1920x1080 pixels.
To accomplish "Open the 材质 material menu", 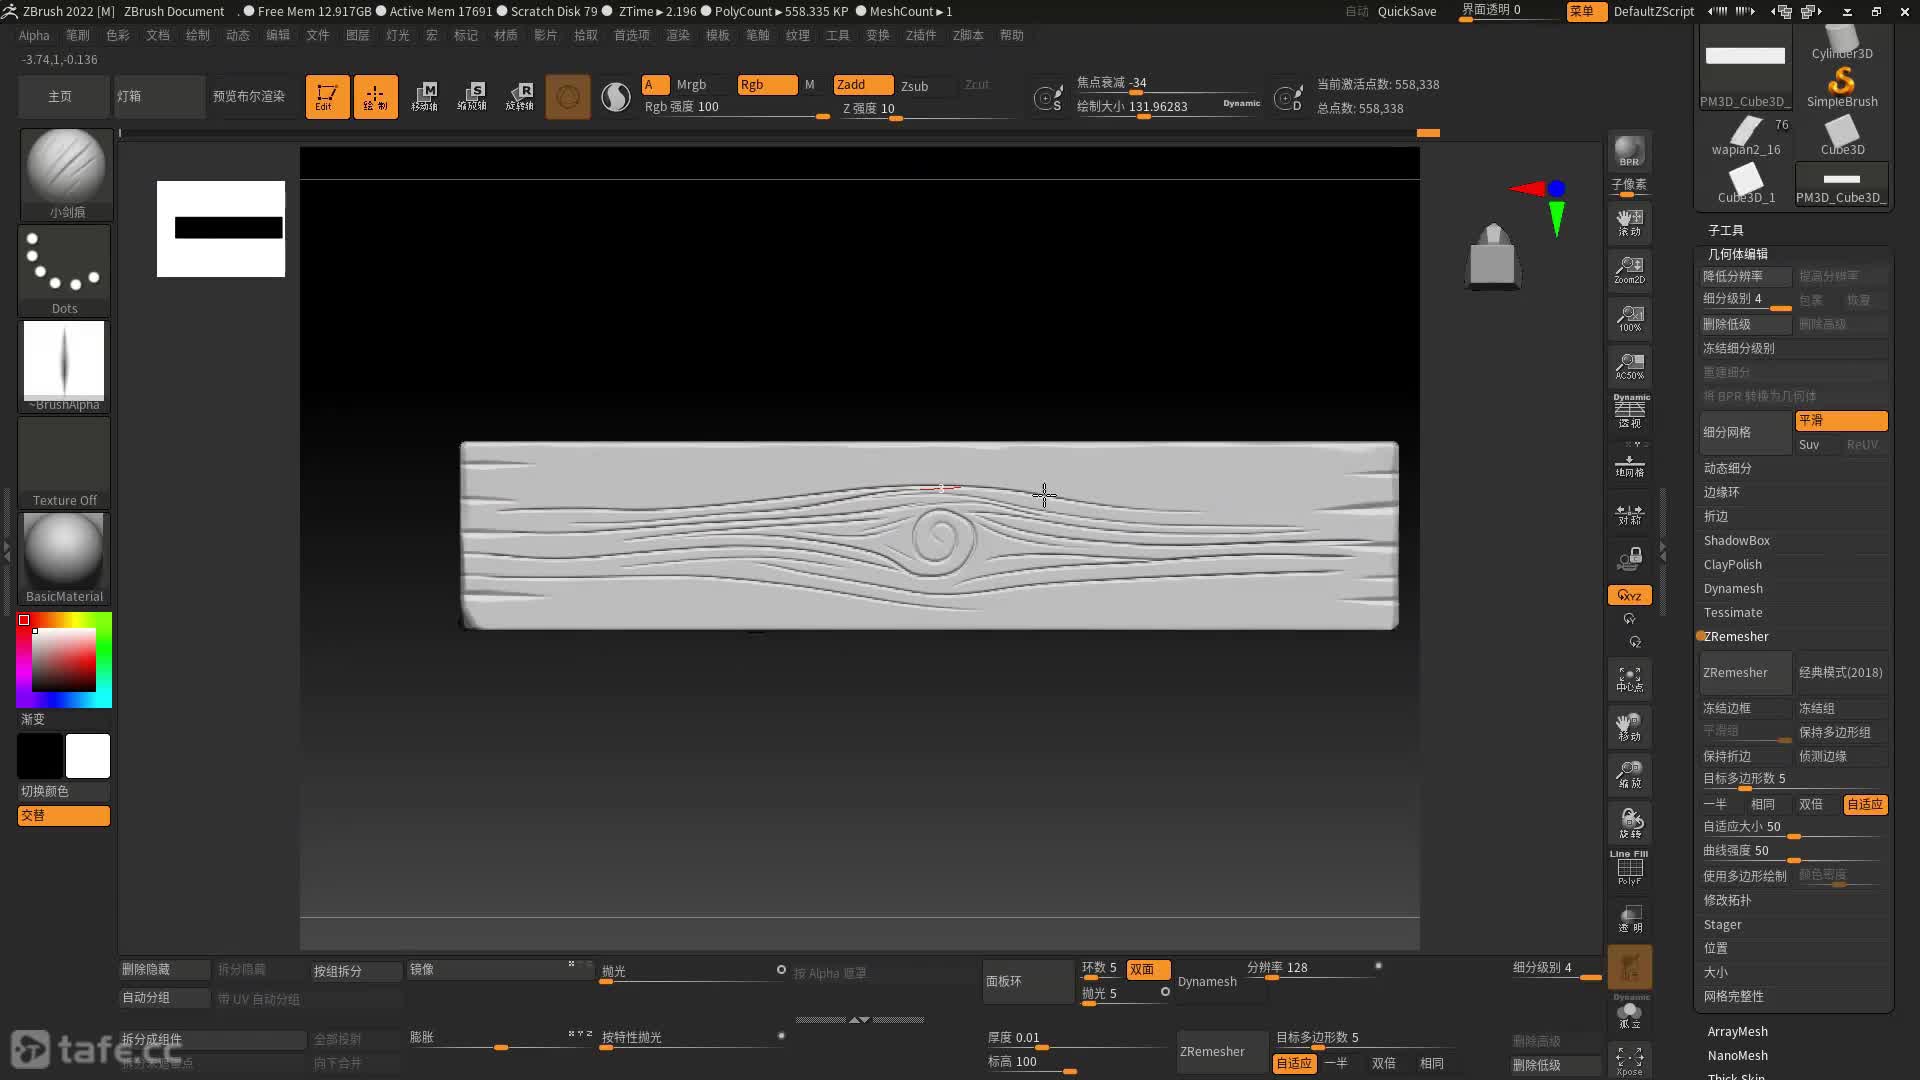I will point(506,35).
